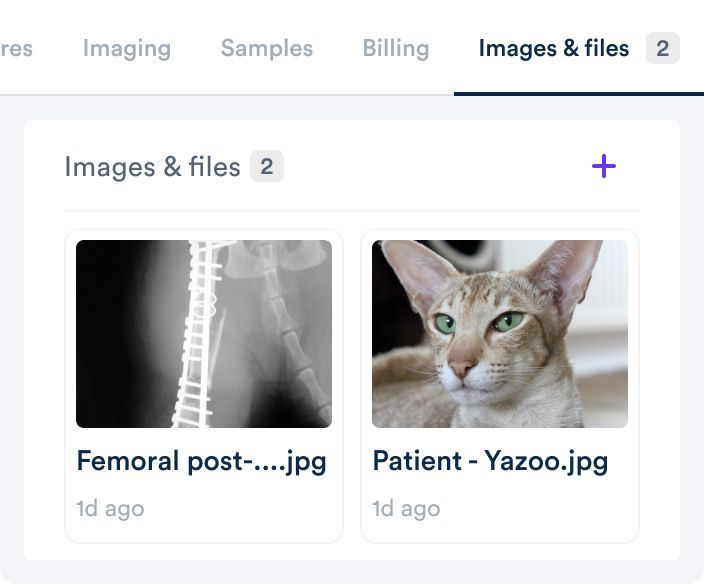
Task: Select the Images & files tab label
Action: 554,48
